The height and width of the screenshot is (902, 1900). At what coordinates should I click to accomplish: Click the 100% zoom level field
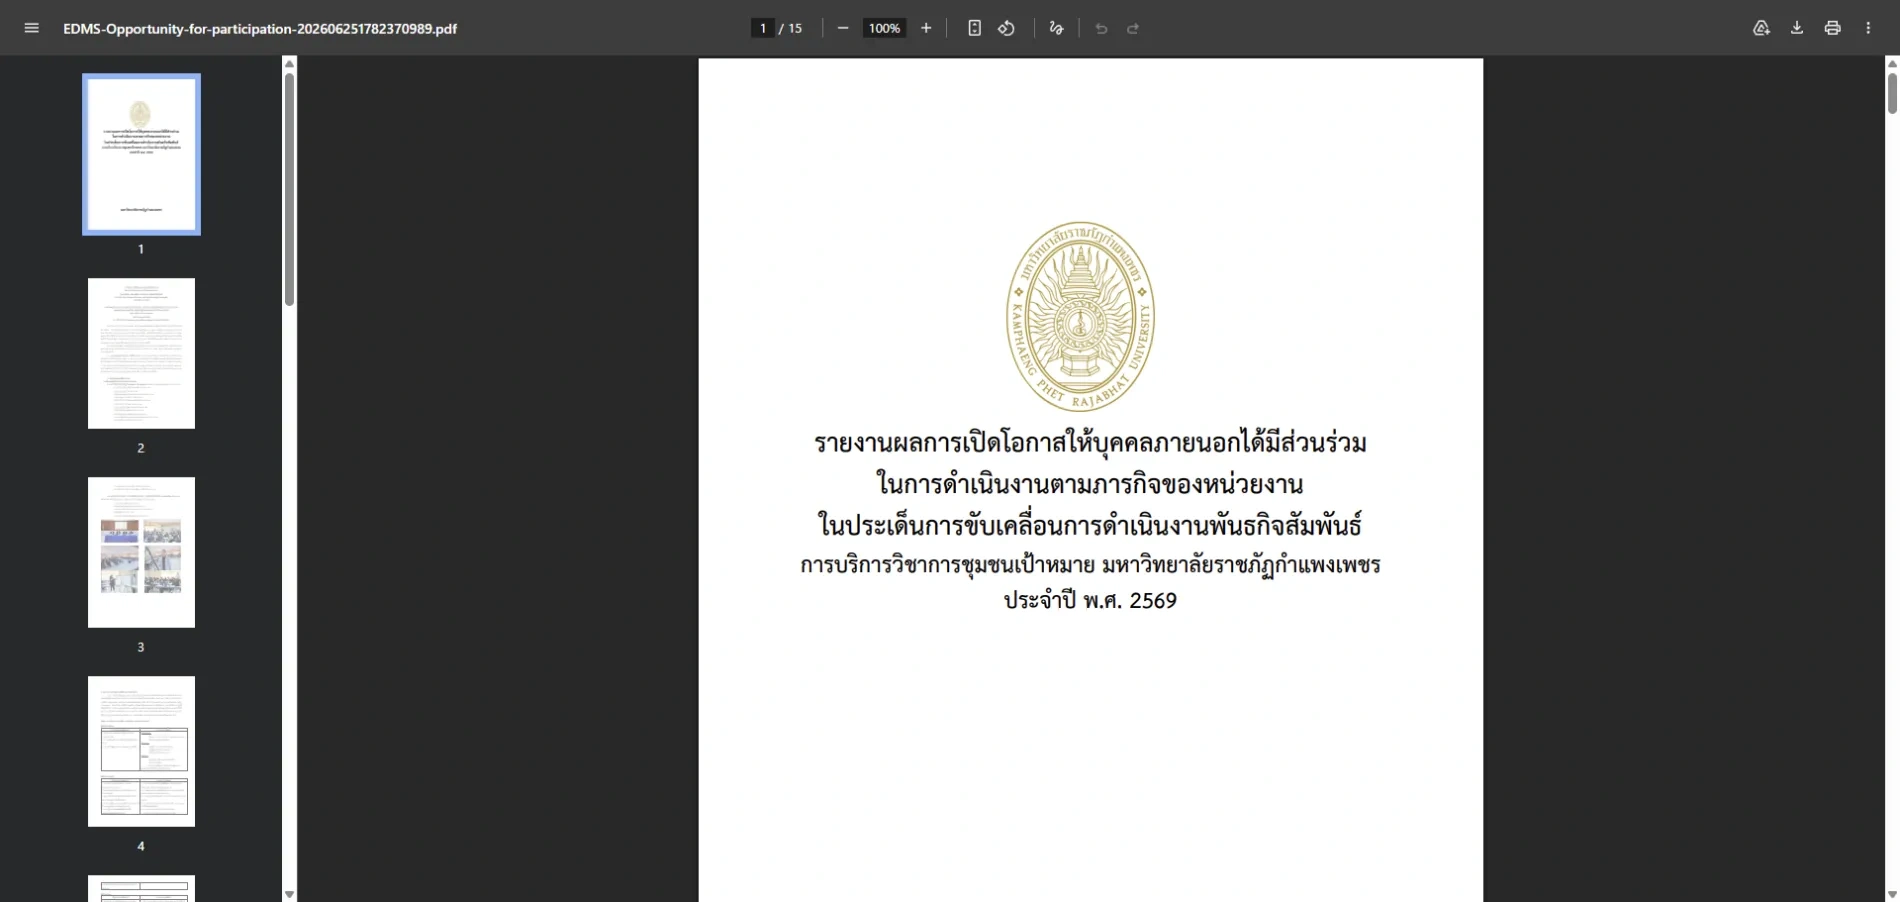884,28
